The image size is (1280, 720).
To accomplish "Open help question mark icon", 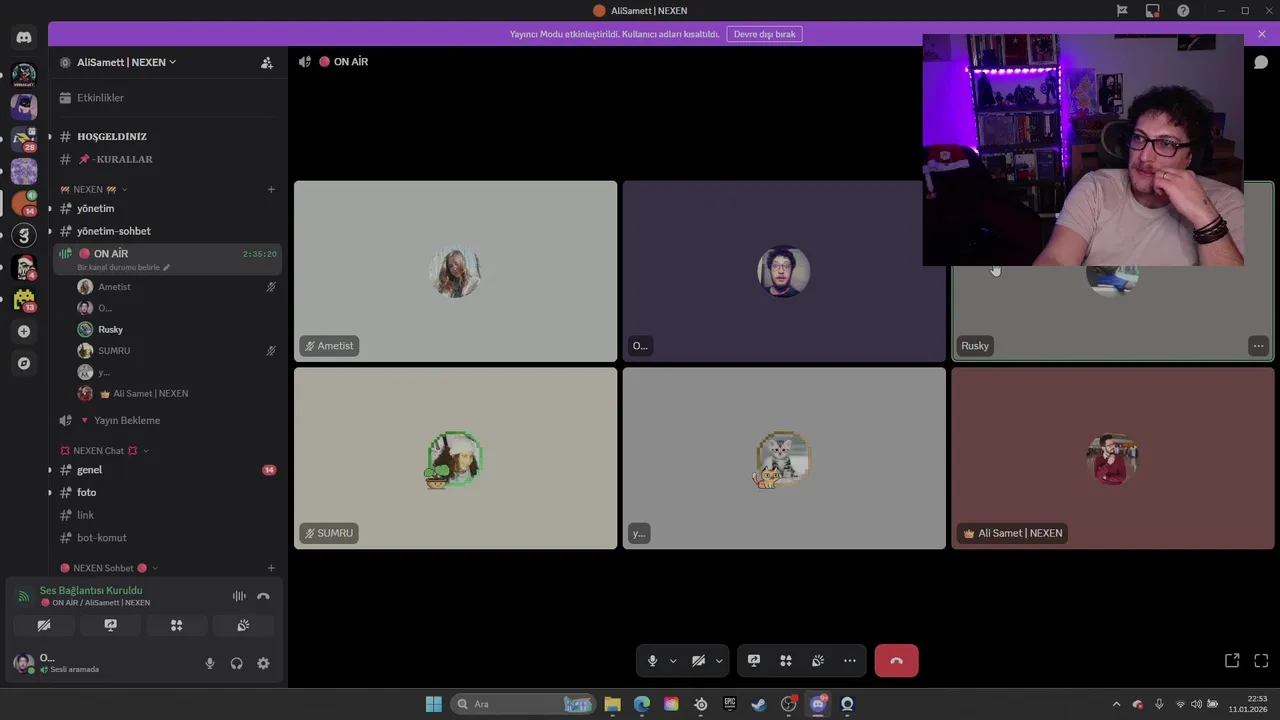I will [x=1183, y=11].
